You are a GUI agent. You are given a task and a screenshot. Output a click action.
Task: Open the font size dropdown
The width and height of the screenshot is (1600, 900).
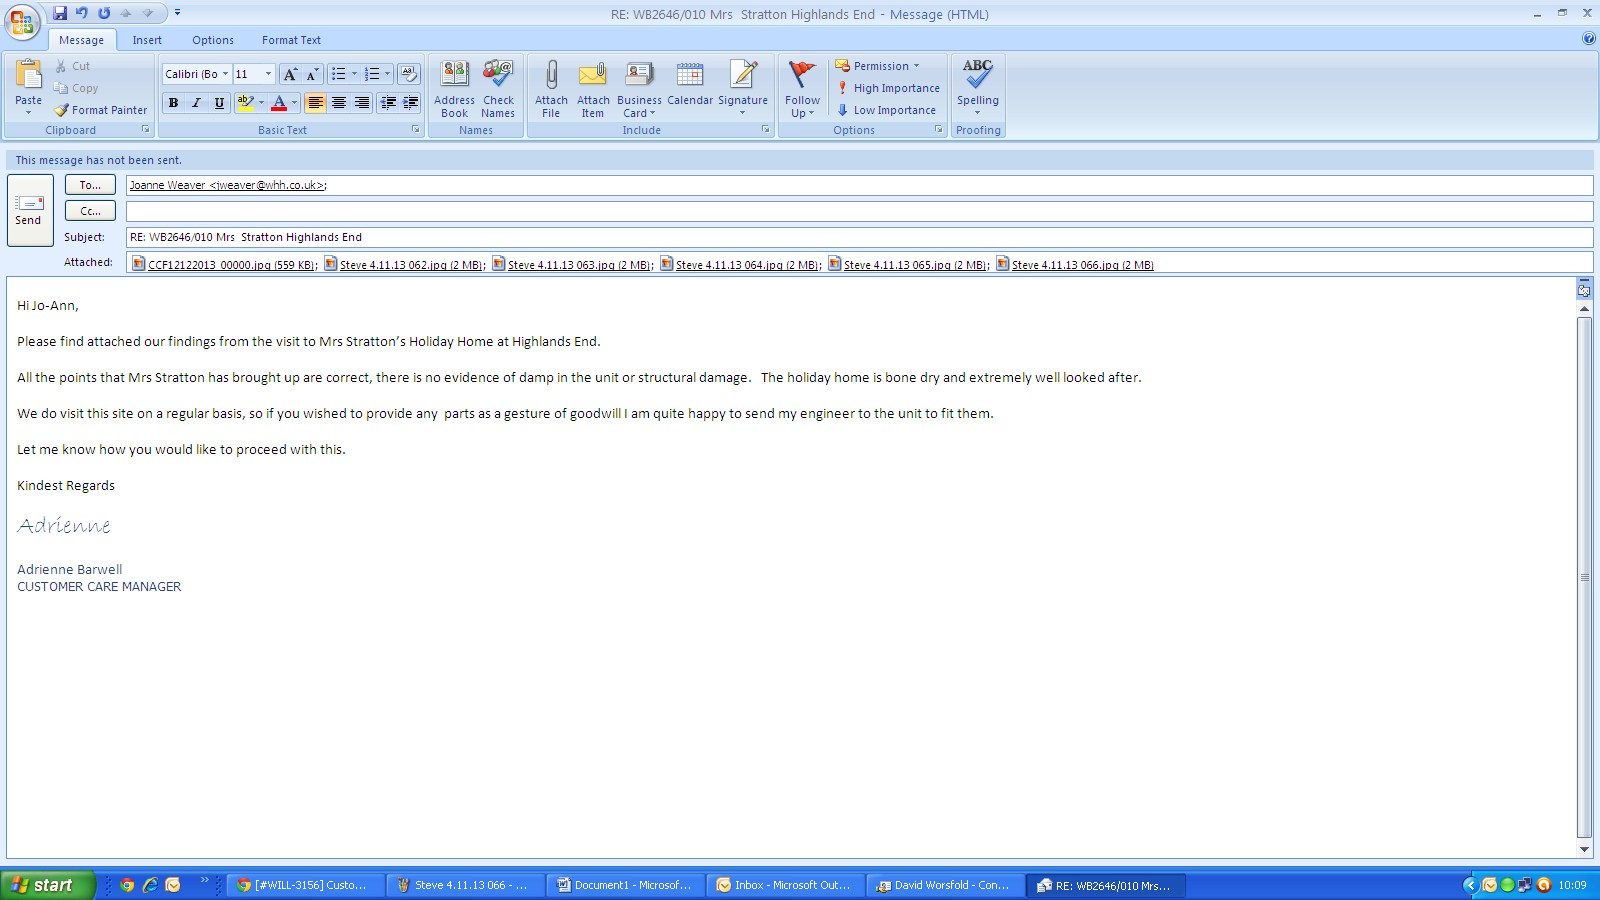[x=268, y=74]
